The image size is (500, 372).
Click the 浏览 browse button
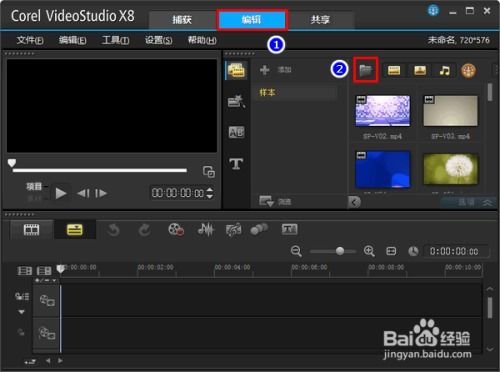[275, 201]
